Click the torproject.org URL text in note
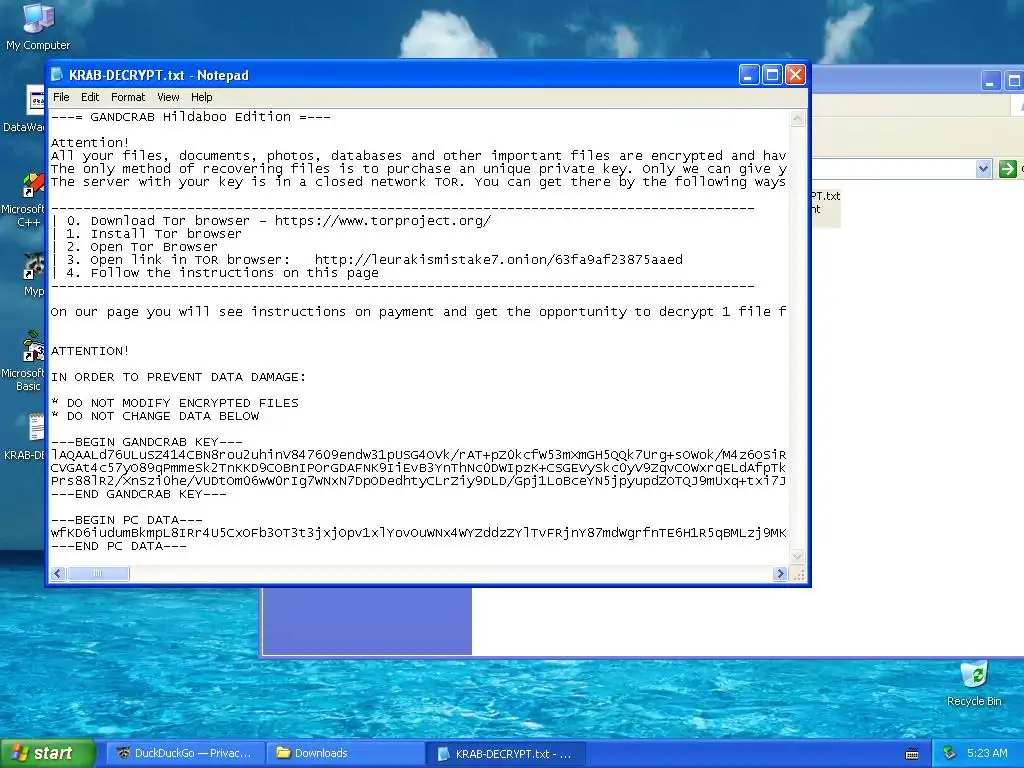The height and width of the screenshot is (768, 1024). click(x=383, y=221)
